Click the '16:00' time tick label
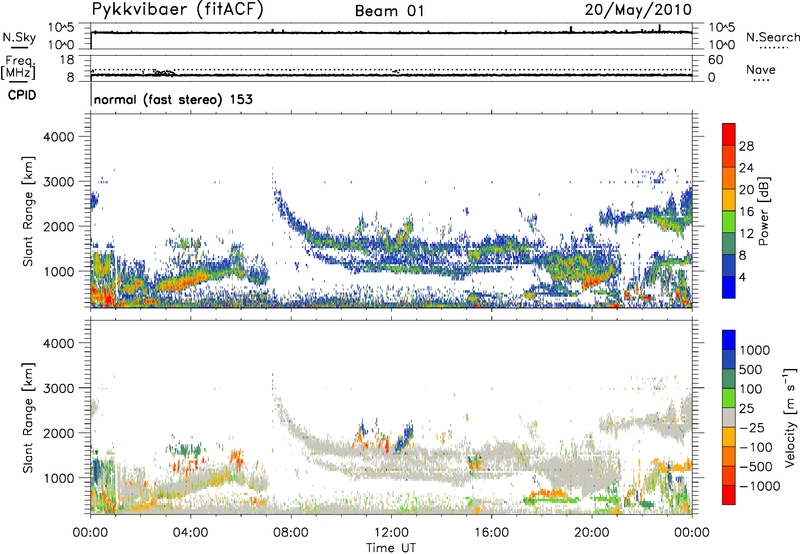 (491, 533)
